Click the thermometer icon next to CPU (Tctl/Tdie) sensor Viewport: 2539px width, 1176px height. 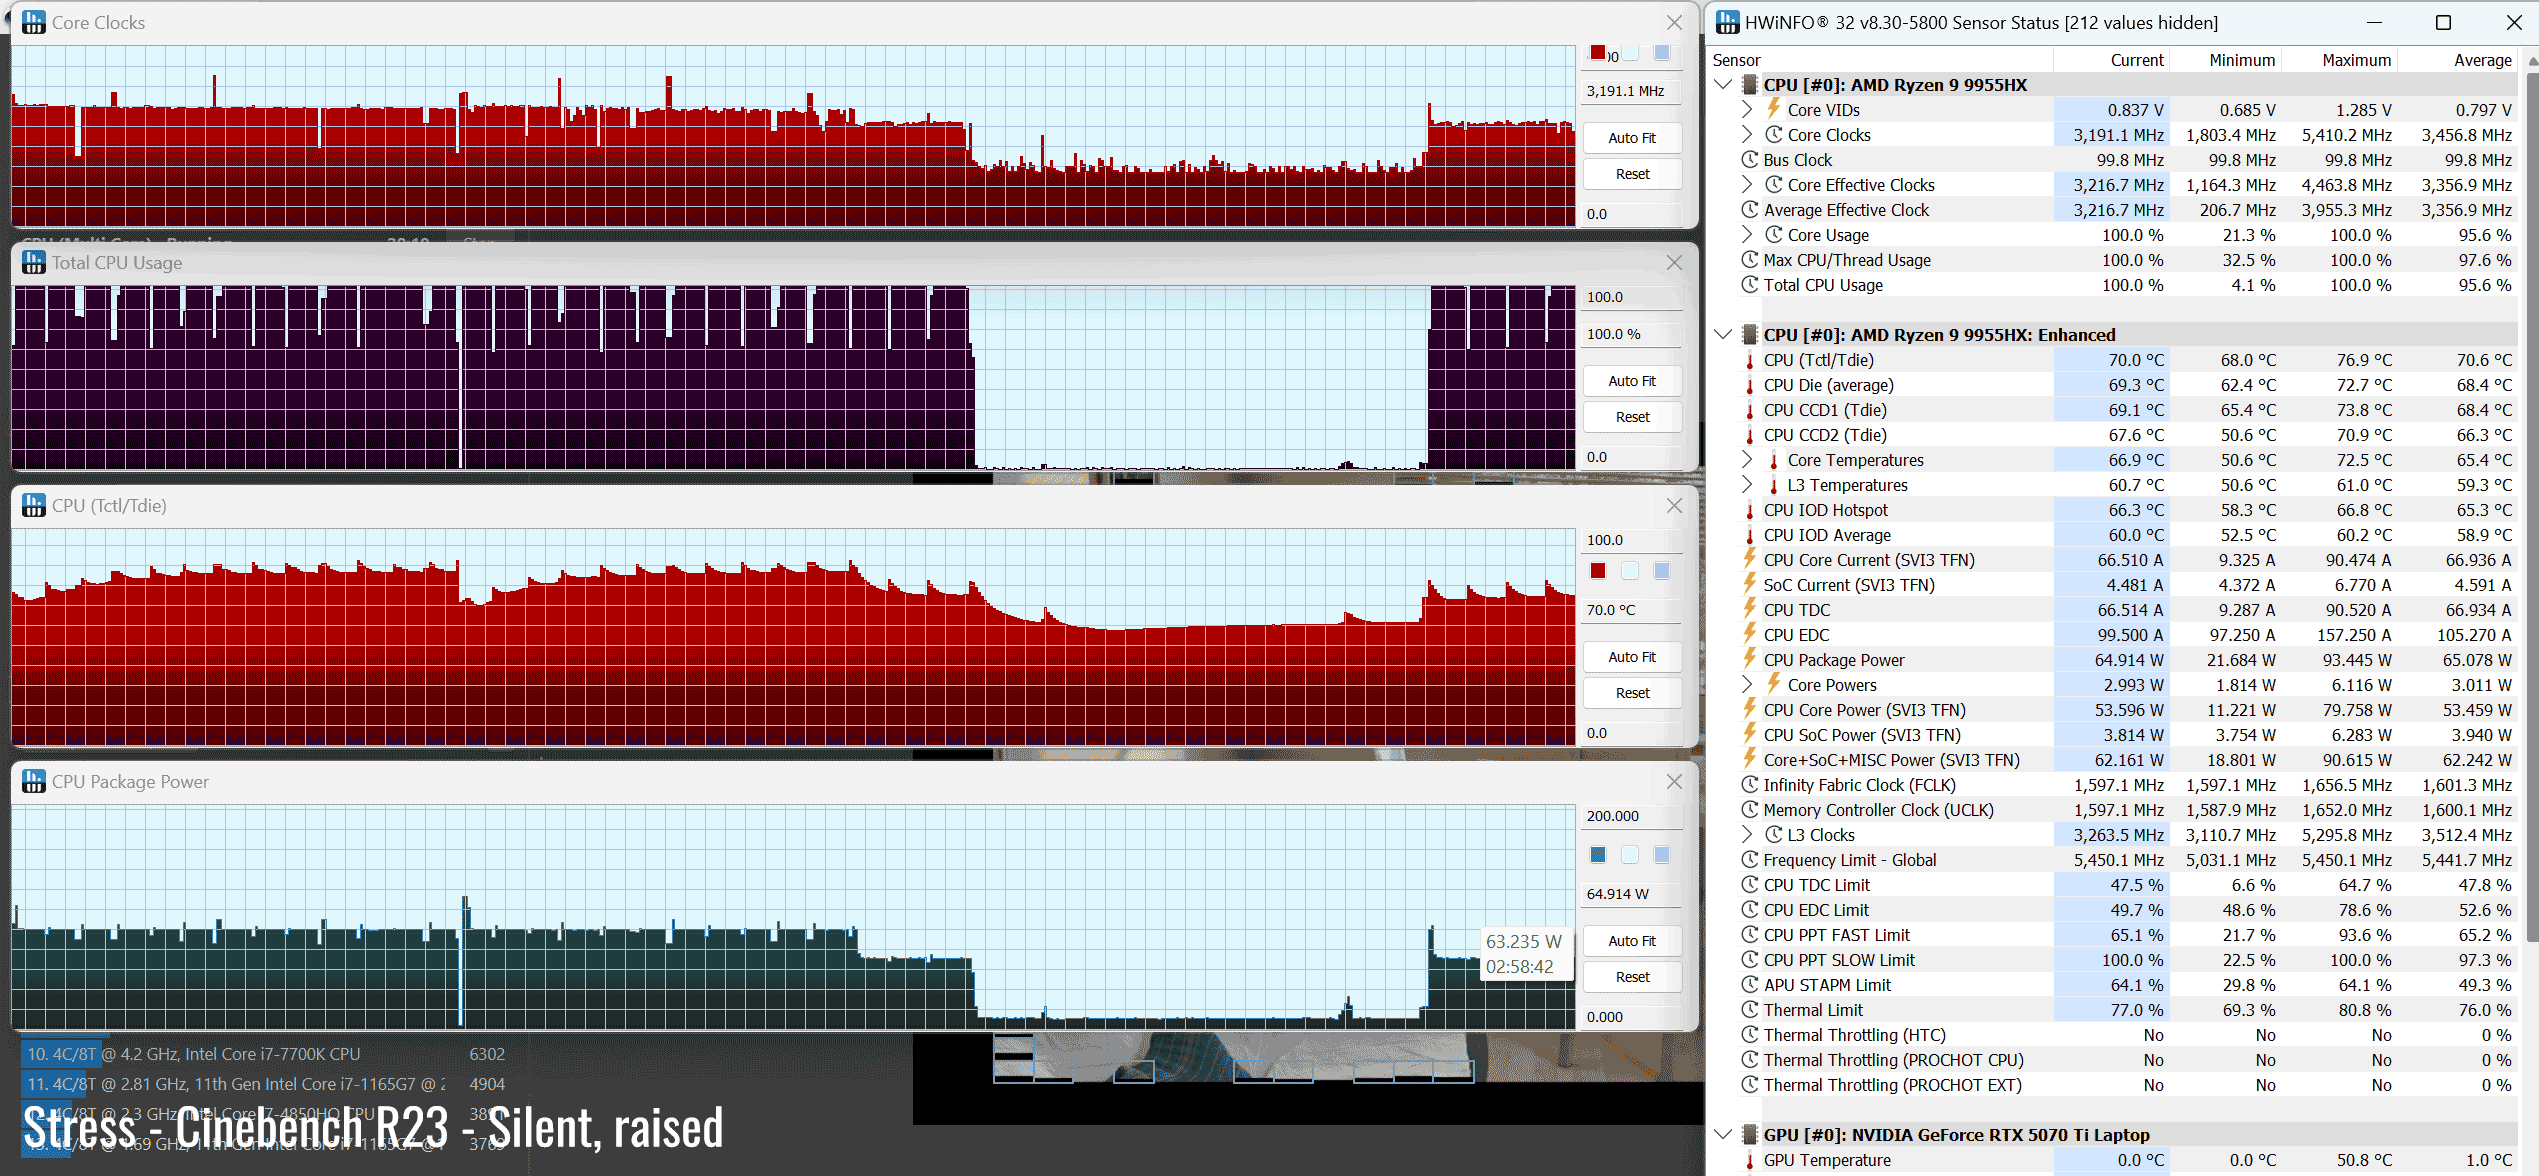[x=1749, y=360]
